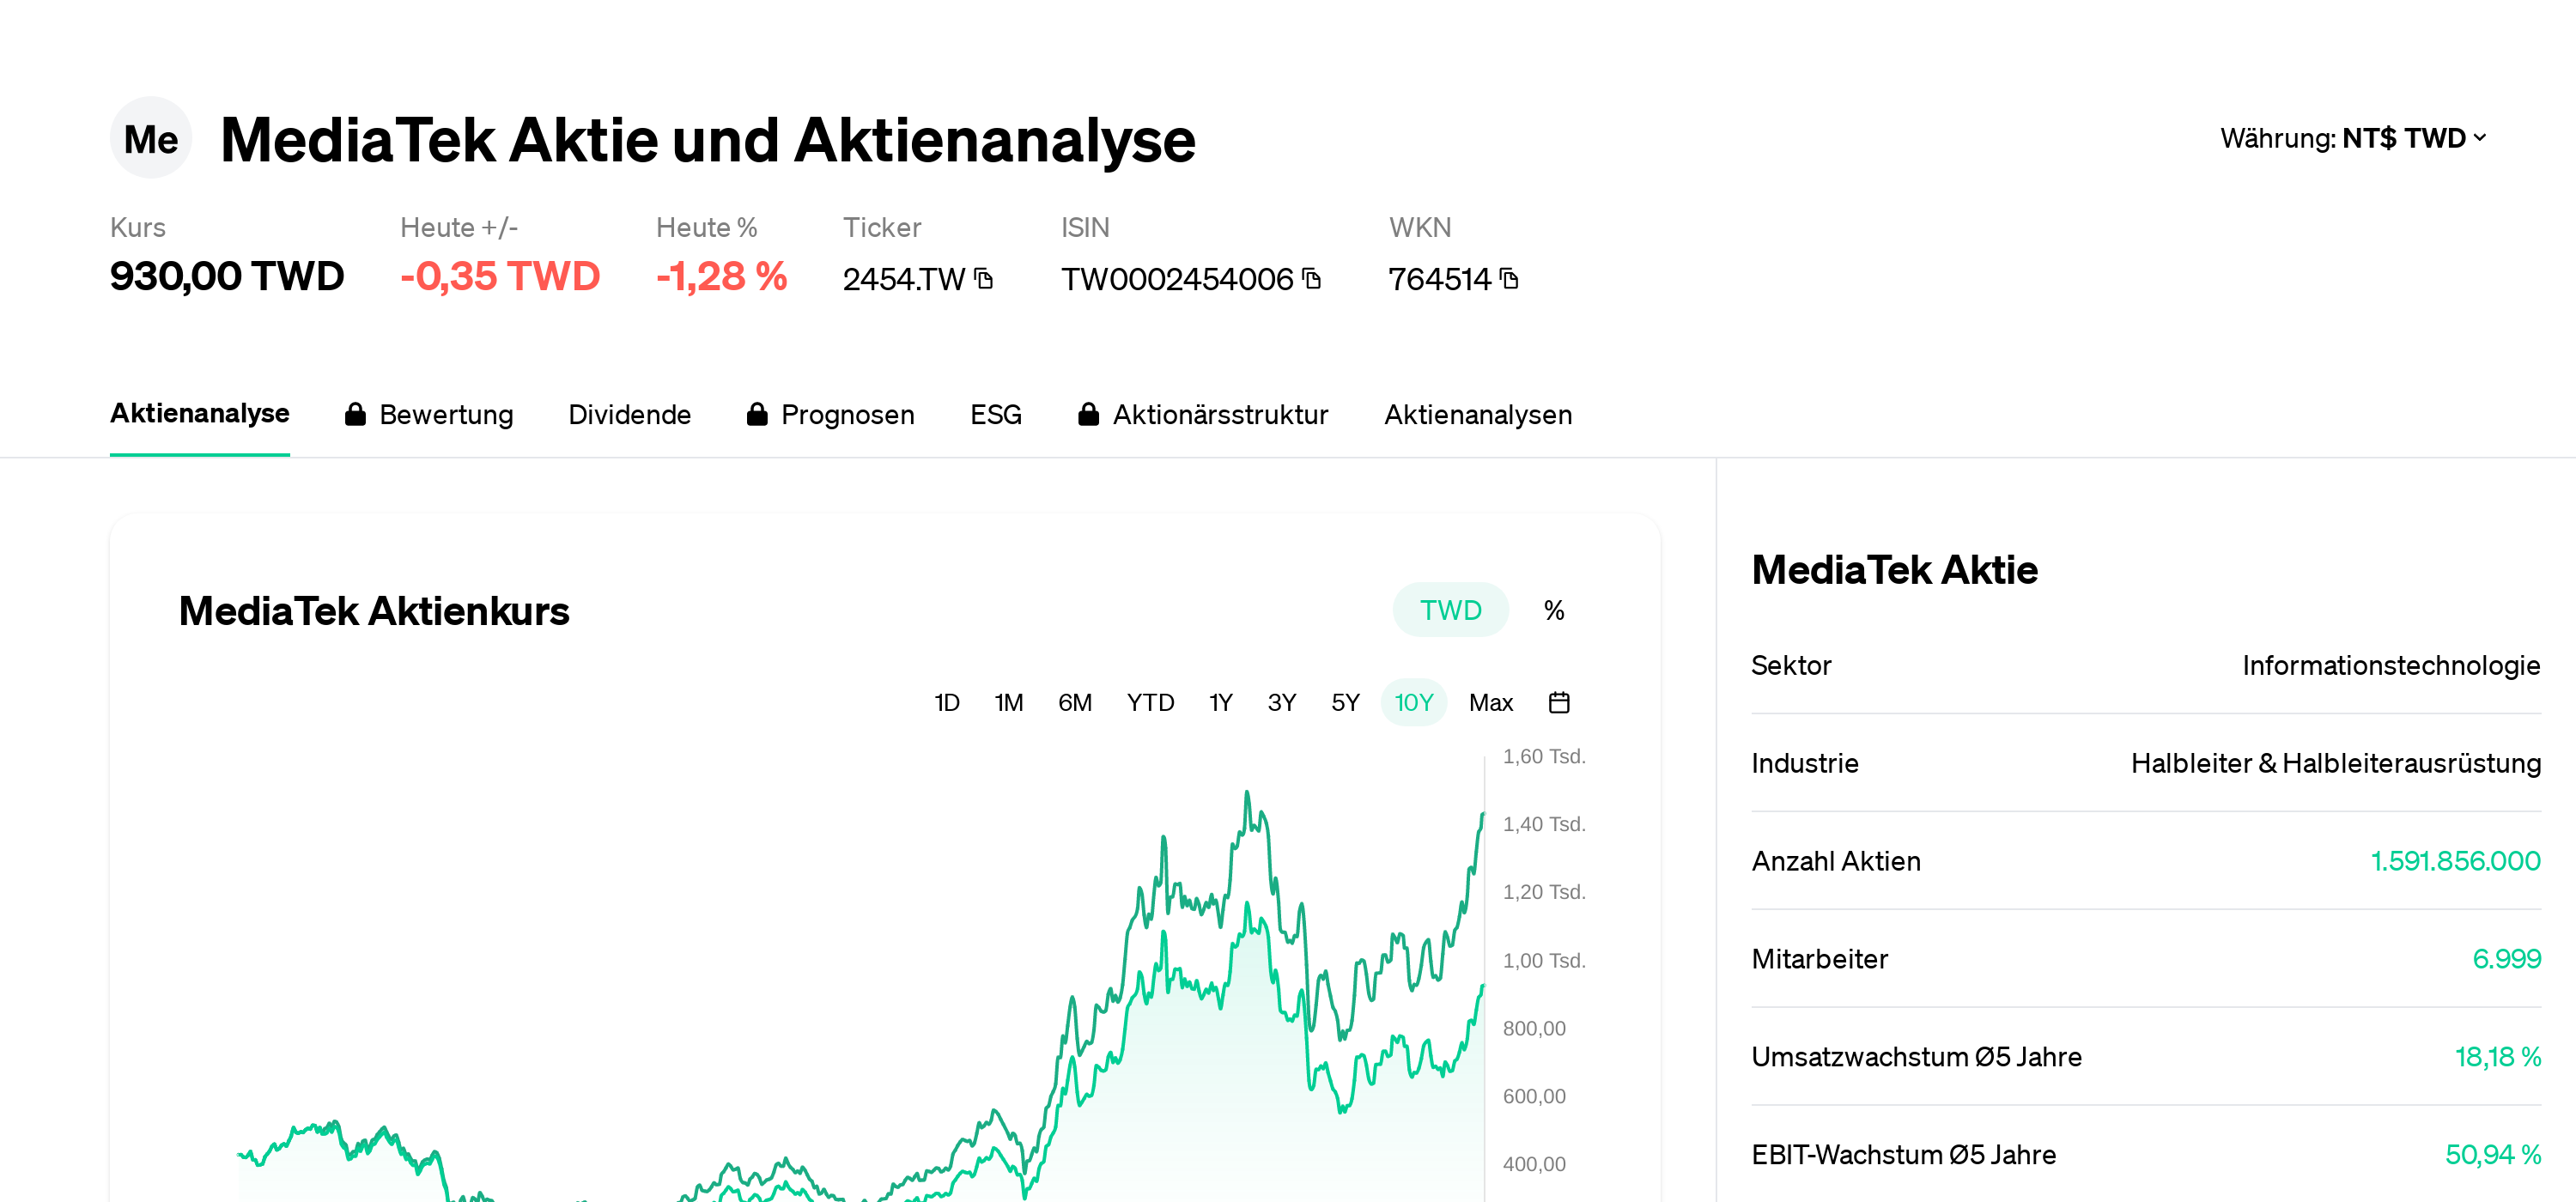
Task: Click the Anzahl Aktien value 1.591.856.000
Action: (2455, 861)
